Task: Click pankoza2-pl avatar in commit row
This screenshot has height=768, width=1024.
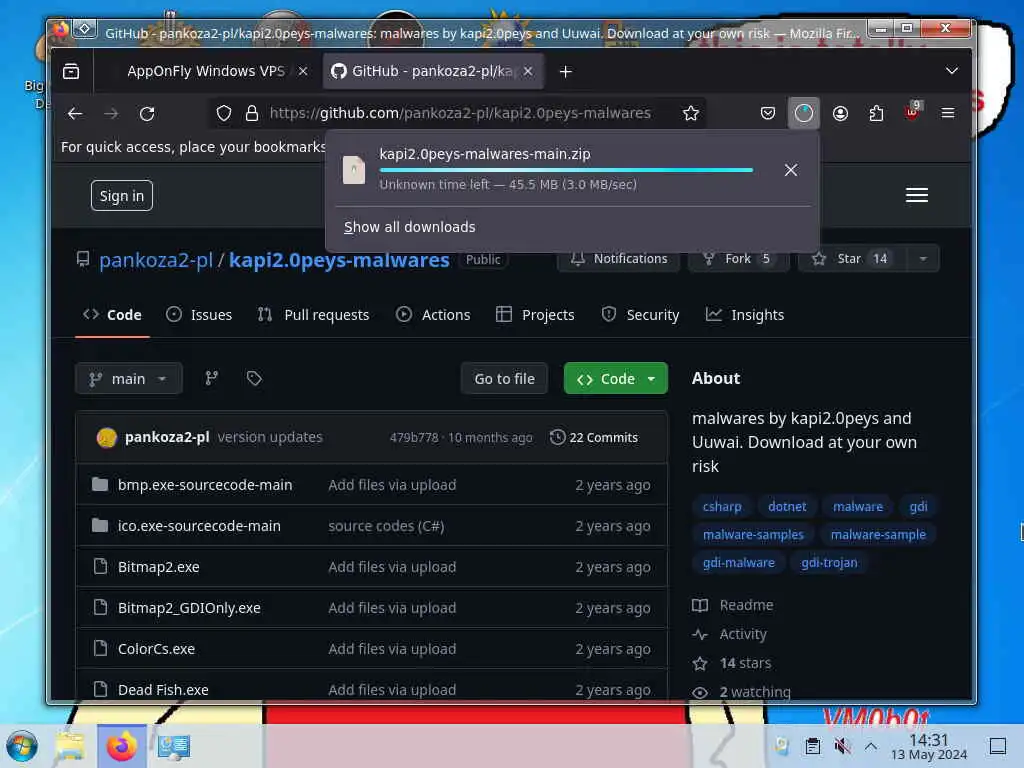Action: coord(106,438)
